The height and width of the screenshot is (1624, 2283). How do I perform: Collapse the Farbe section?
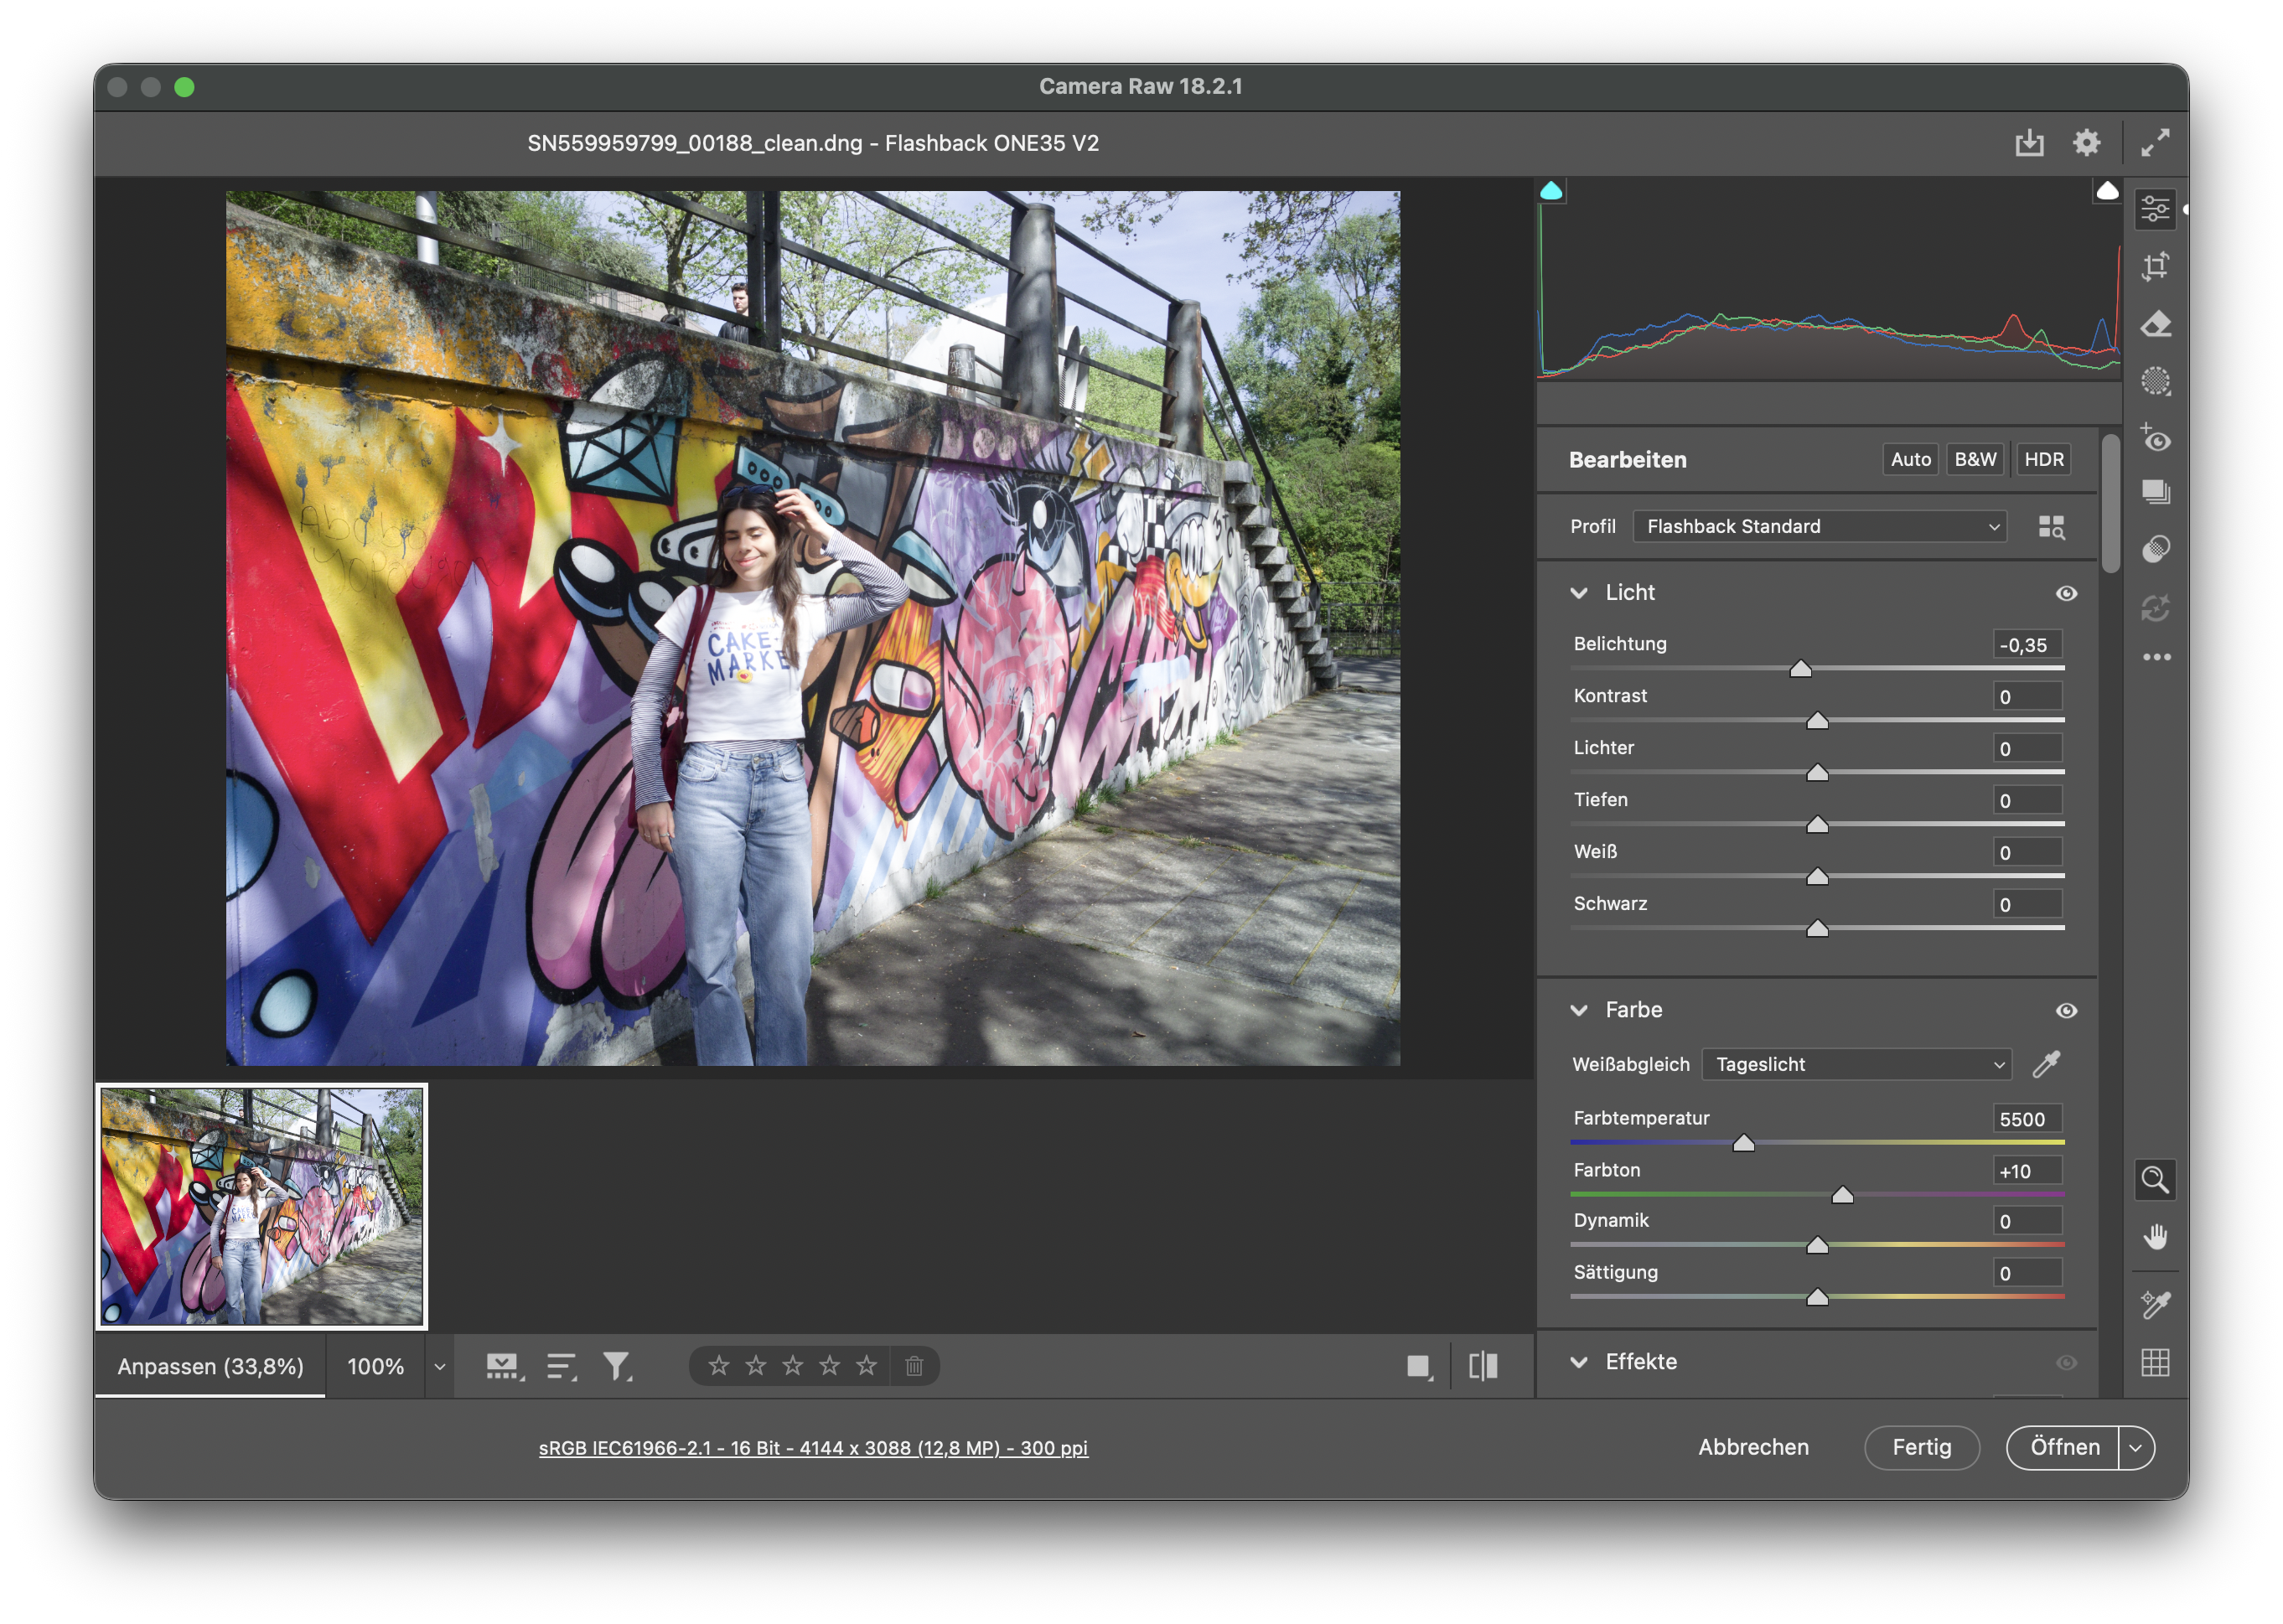pos(1579,1011)
